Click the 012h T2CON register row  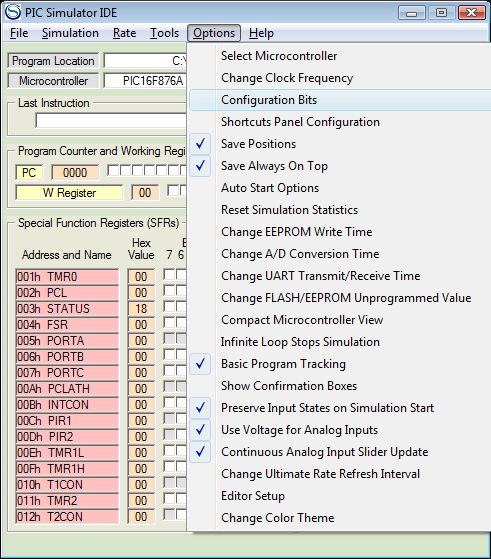point(67,517)
